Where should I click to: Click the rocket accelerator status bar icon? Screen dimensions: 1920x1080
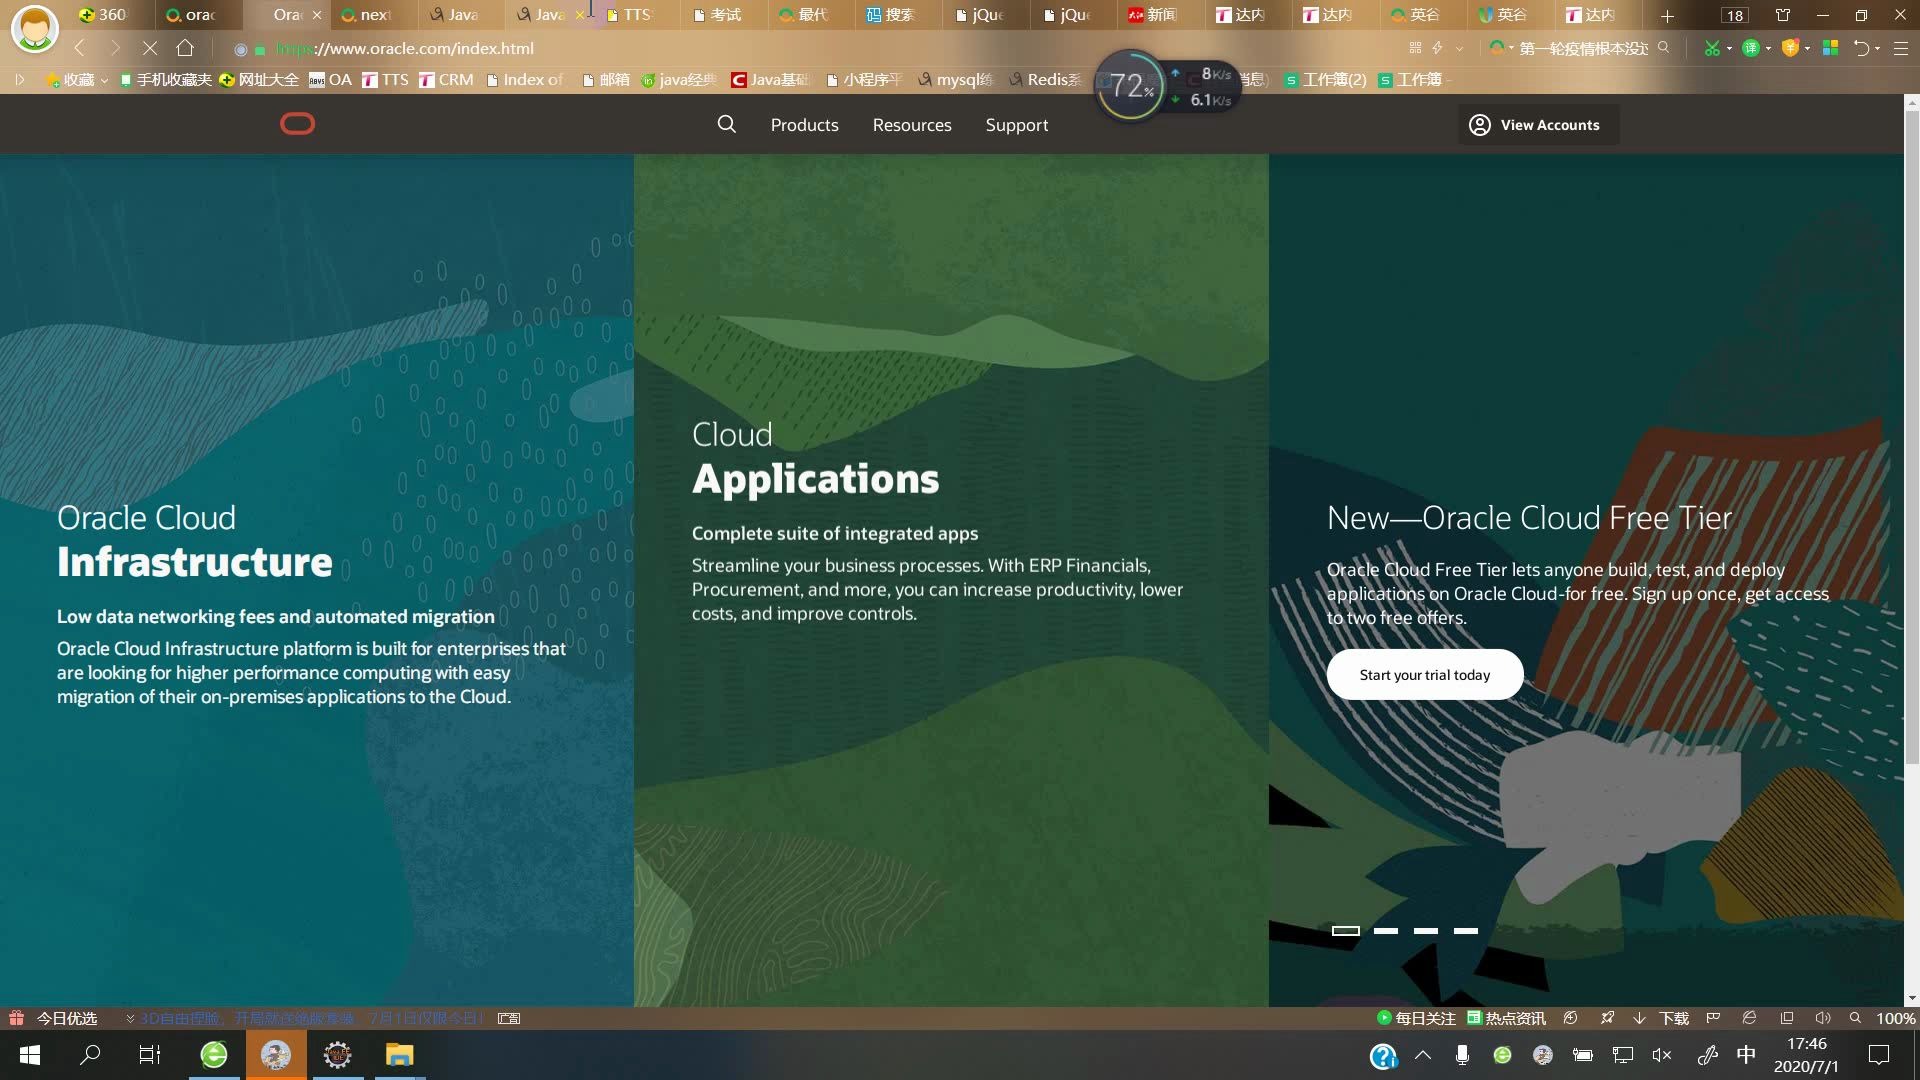pos(1607,1018)
